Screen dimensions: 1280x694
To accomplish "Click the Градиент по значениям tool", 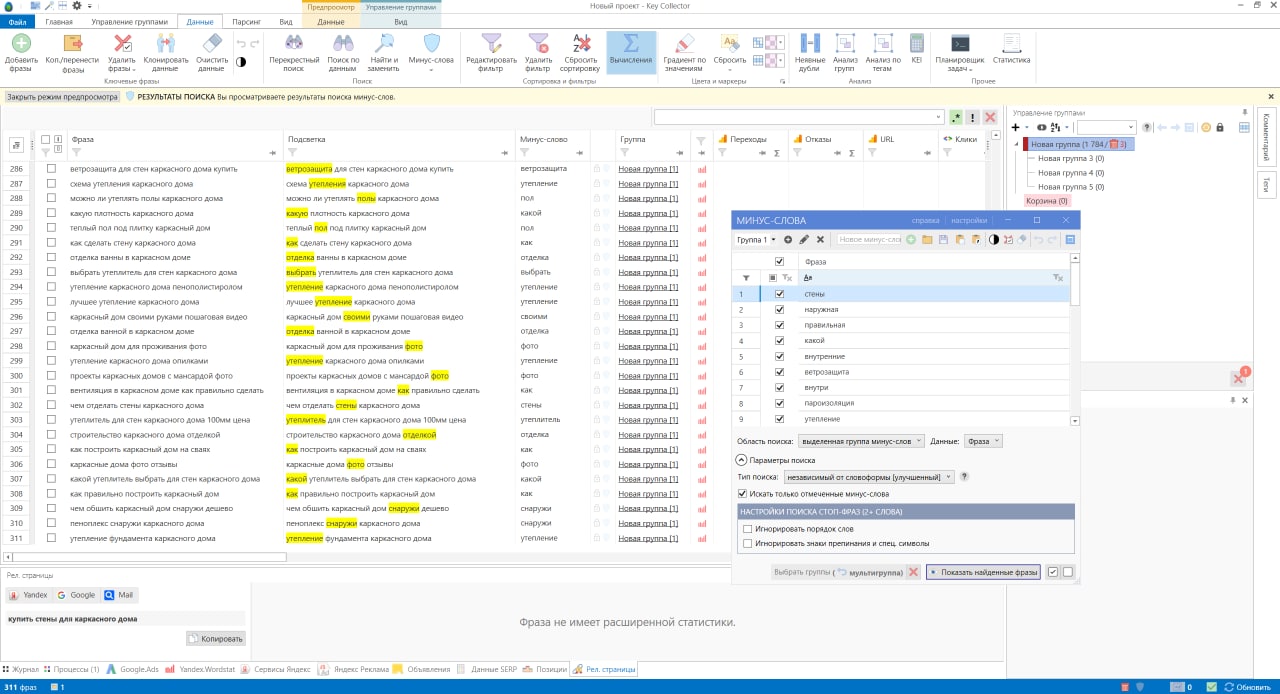I will [684, 45].
